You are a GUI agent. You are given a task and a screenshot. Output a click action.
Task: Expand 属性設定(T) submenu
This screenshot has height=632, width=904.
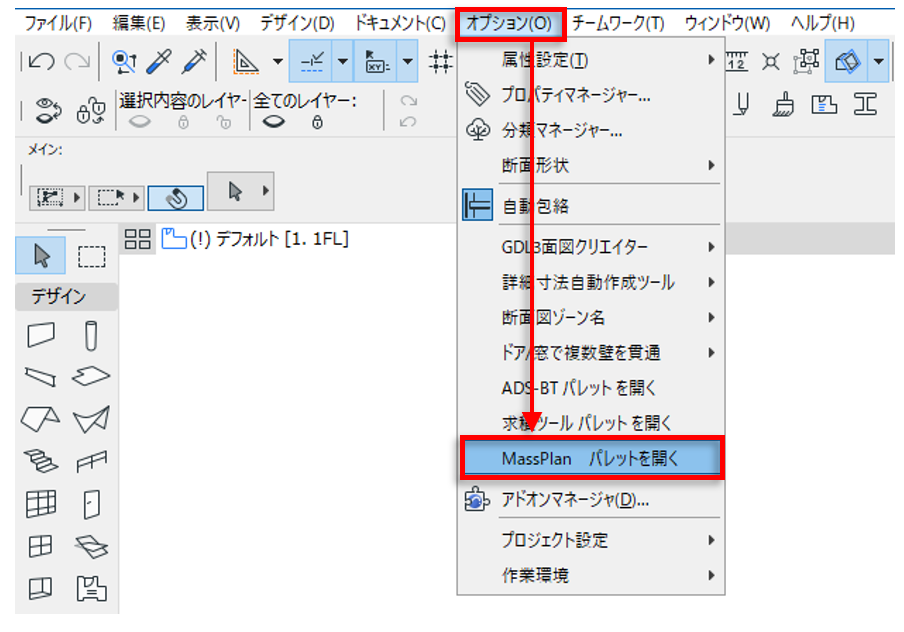point(592,60)
